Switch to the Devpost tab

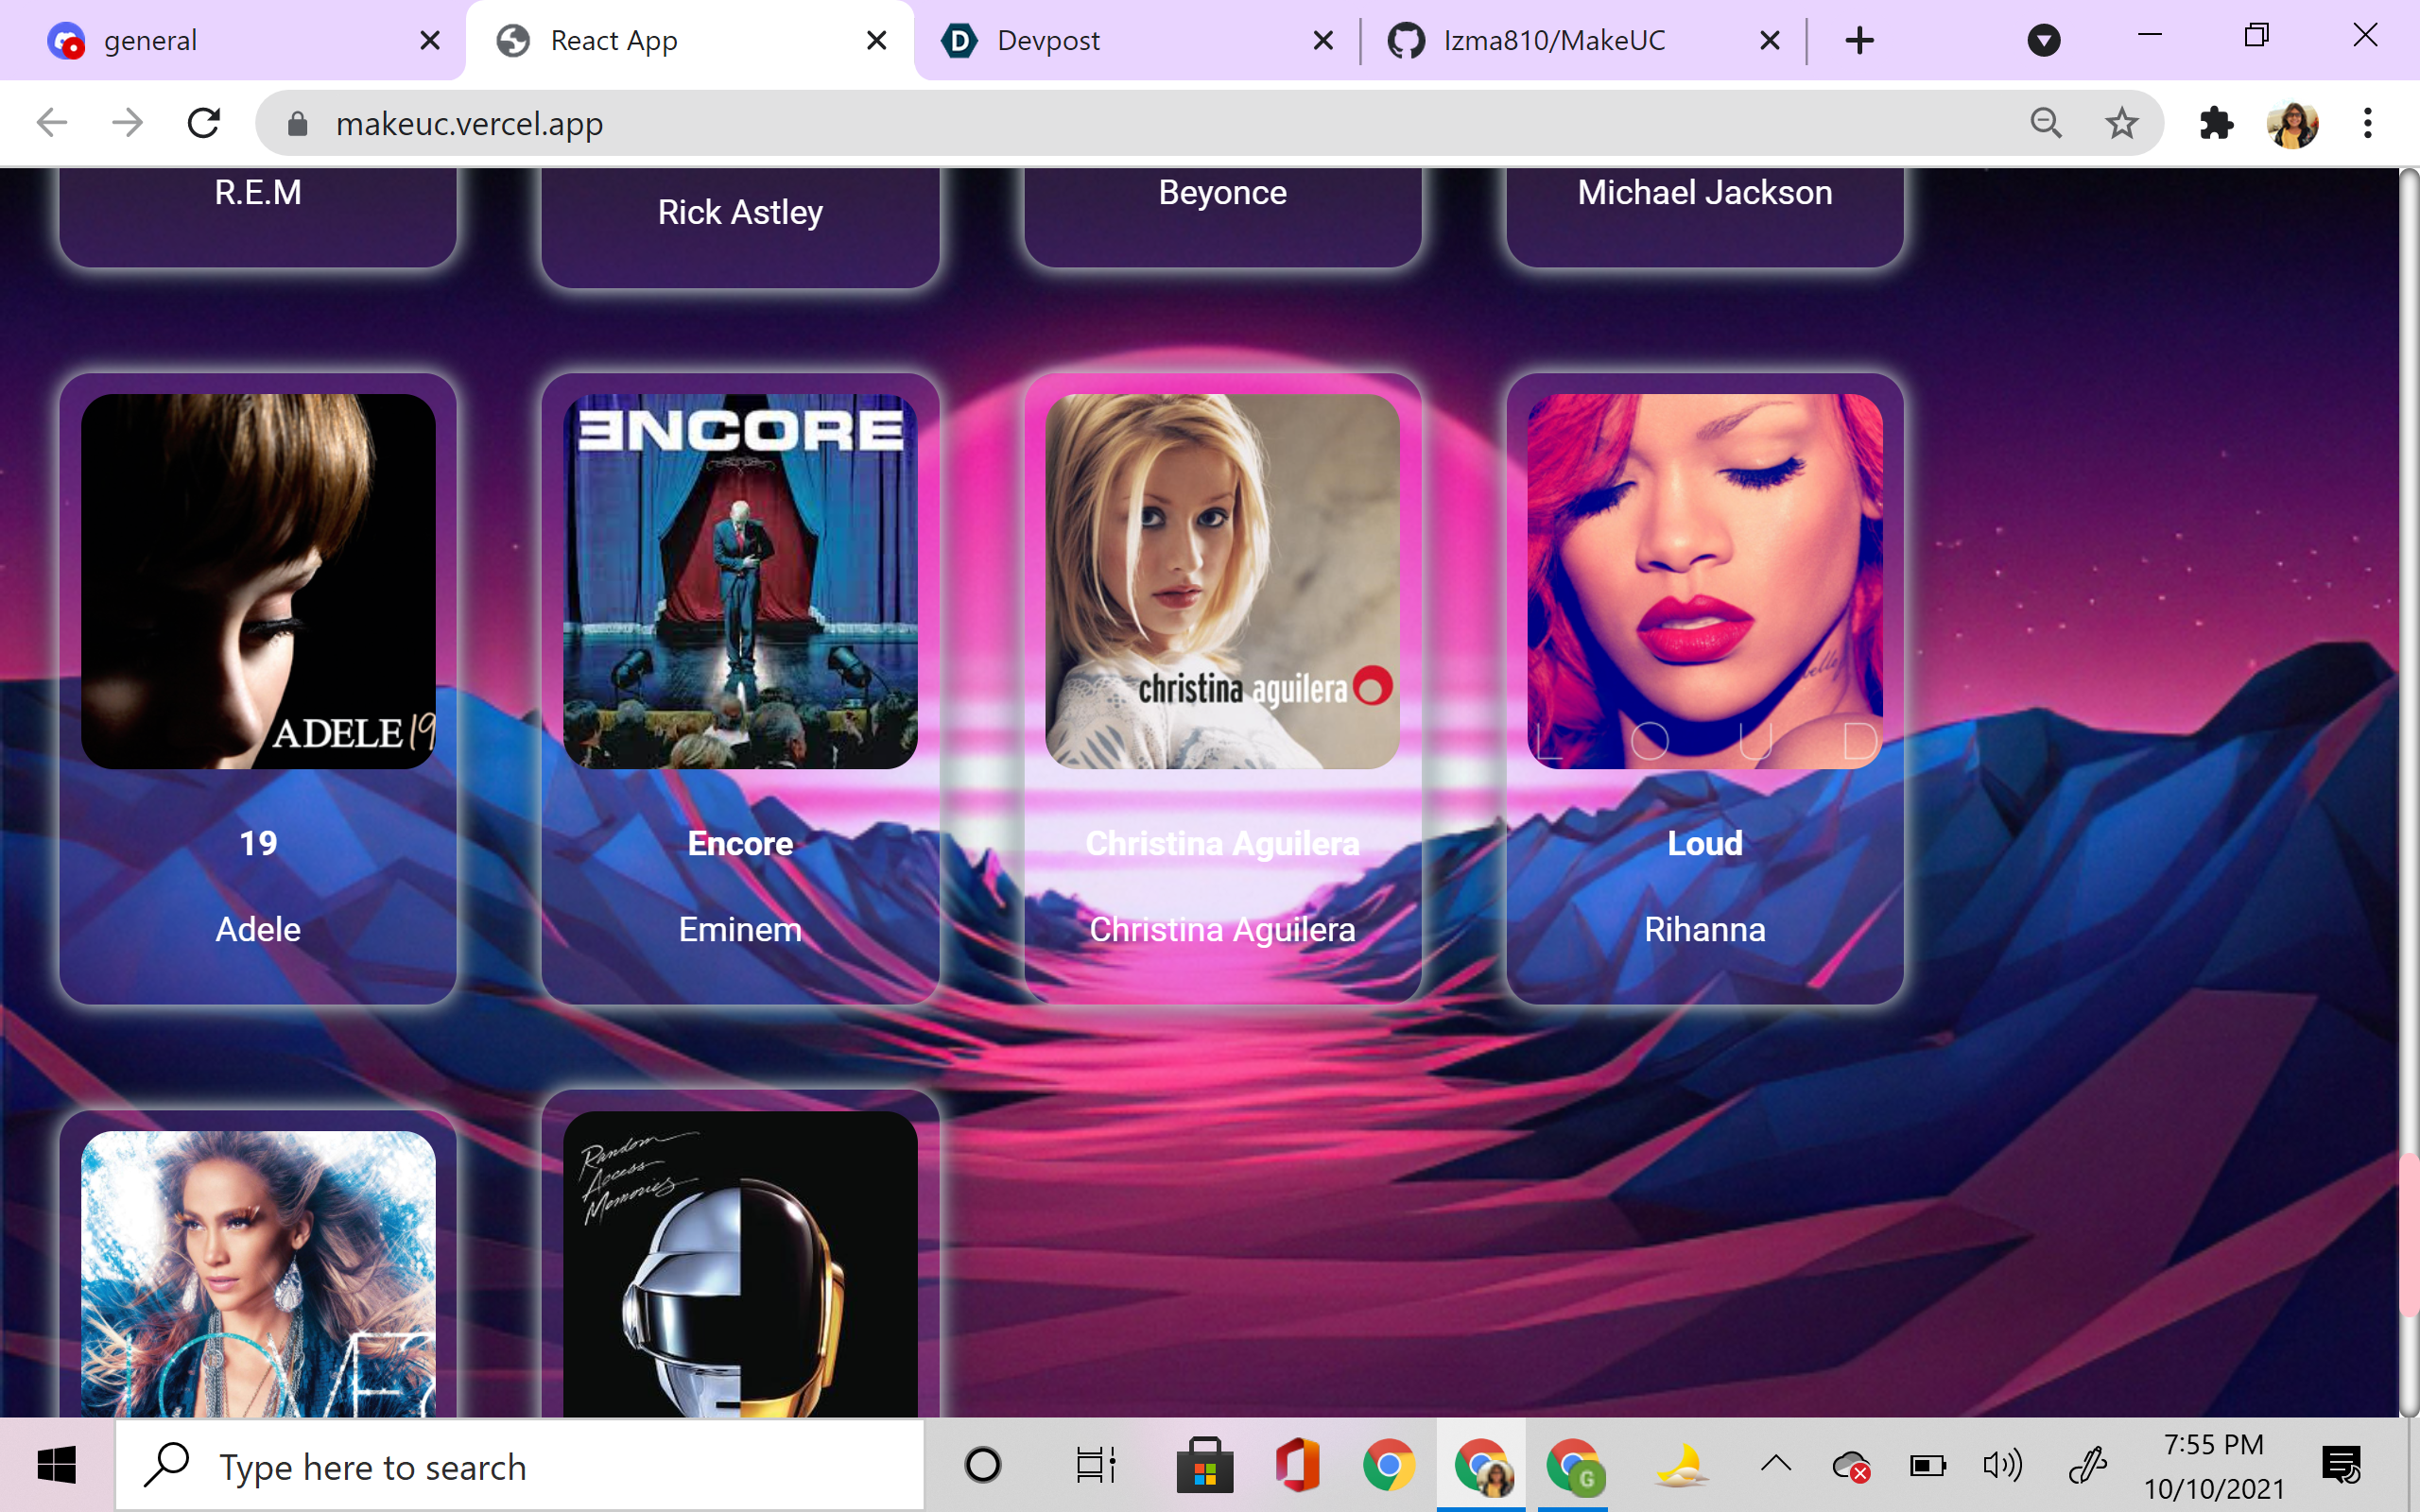coord(1047,40)
